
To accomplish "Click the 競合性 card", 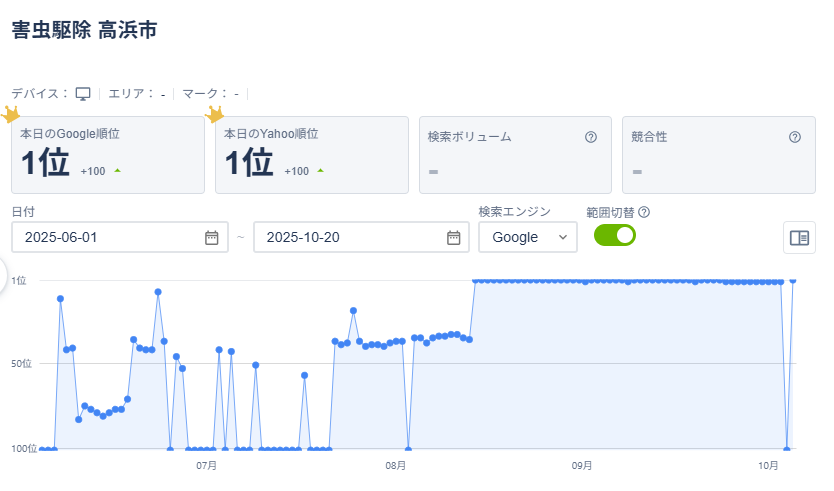I will [x=718, y=155].
